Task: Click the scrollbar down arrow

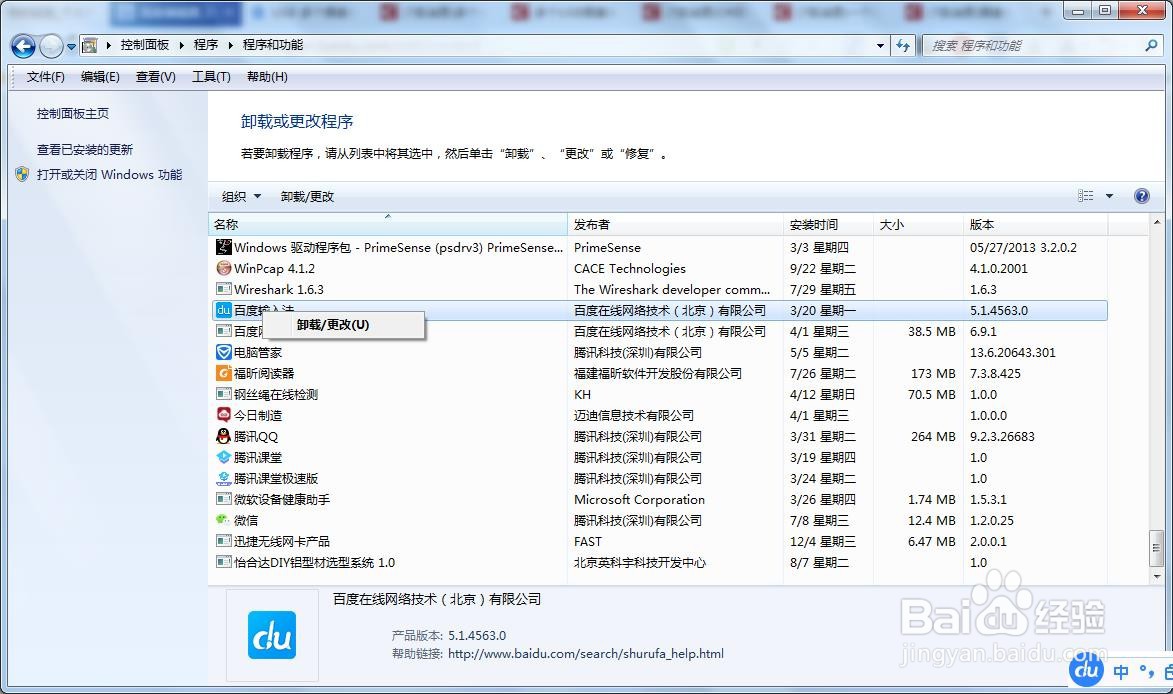Action: pos(1157,577)
